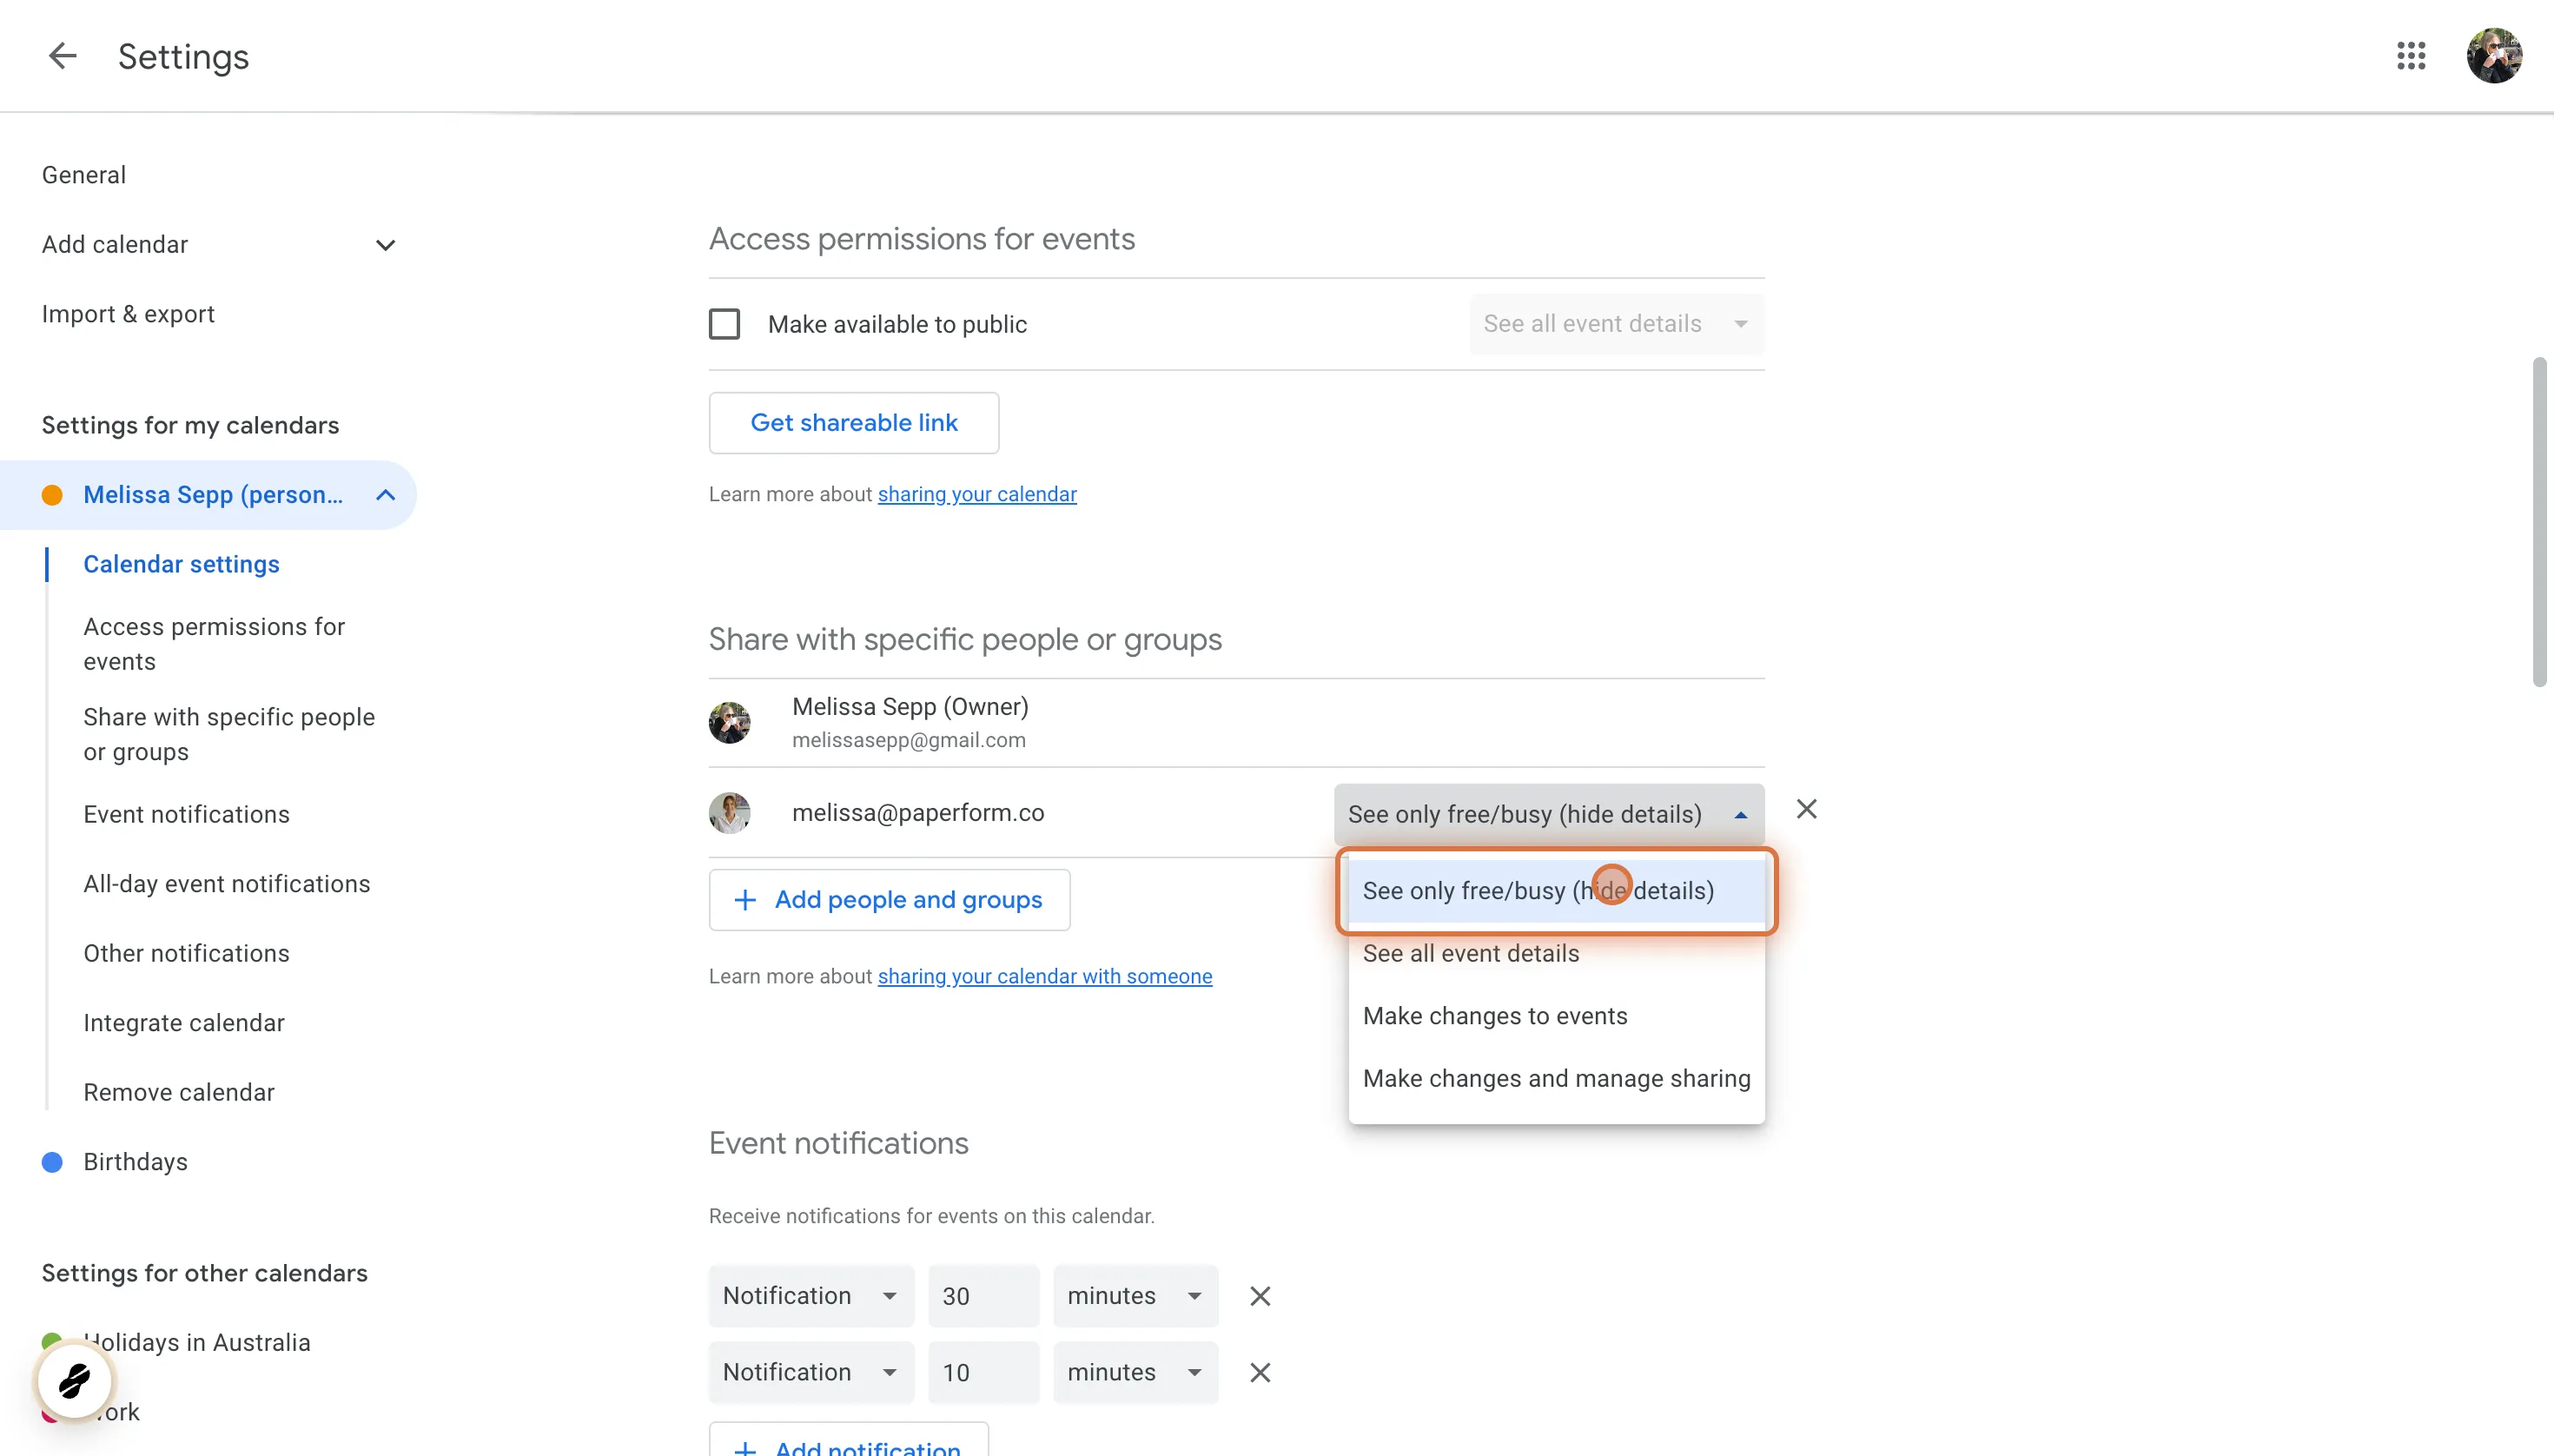Image resolution: width=2554 pixels, height=1456 pixels.
Task: Collapse the Melissa Sepp calendar section
Action: pyautogui.click(x=385, y=495)
